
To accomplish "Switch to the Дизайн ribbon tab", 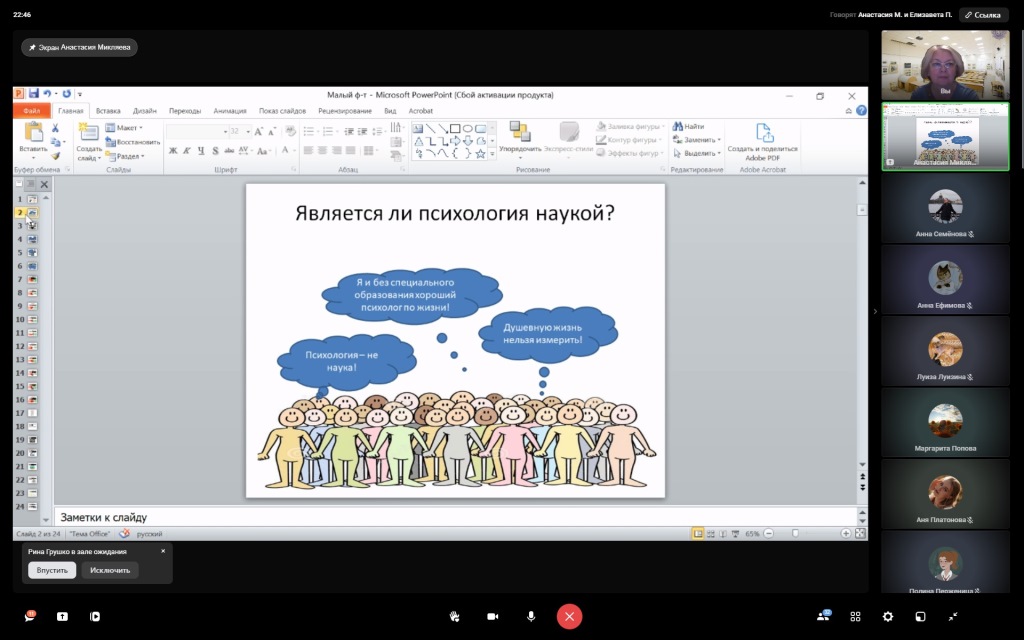I will (144, 110).
